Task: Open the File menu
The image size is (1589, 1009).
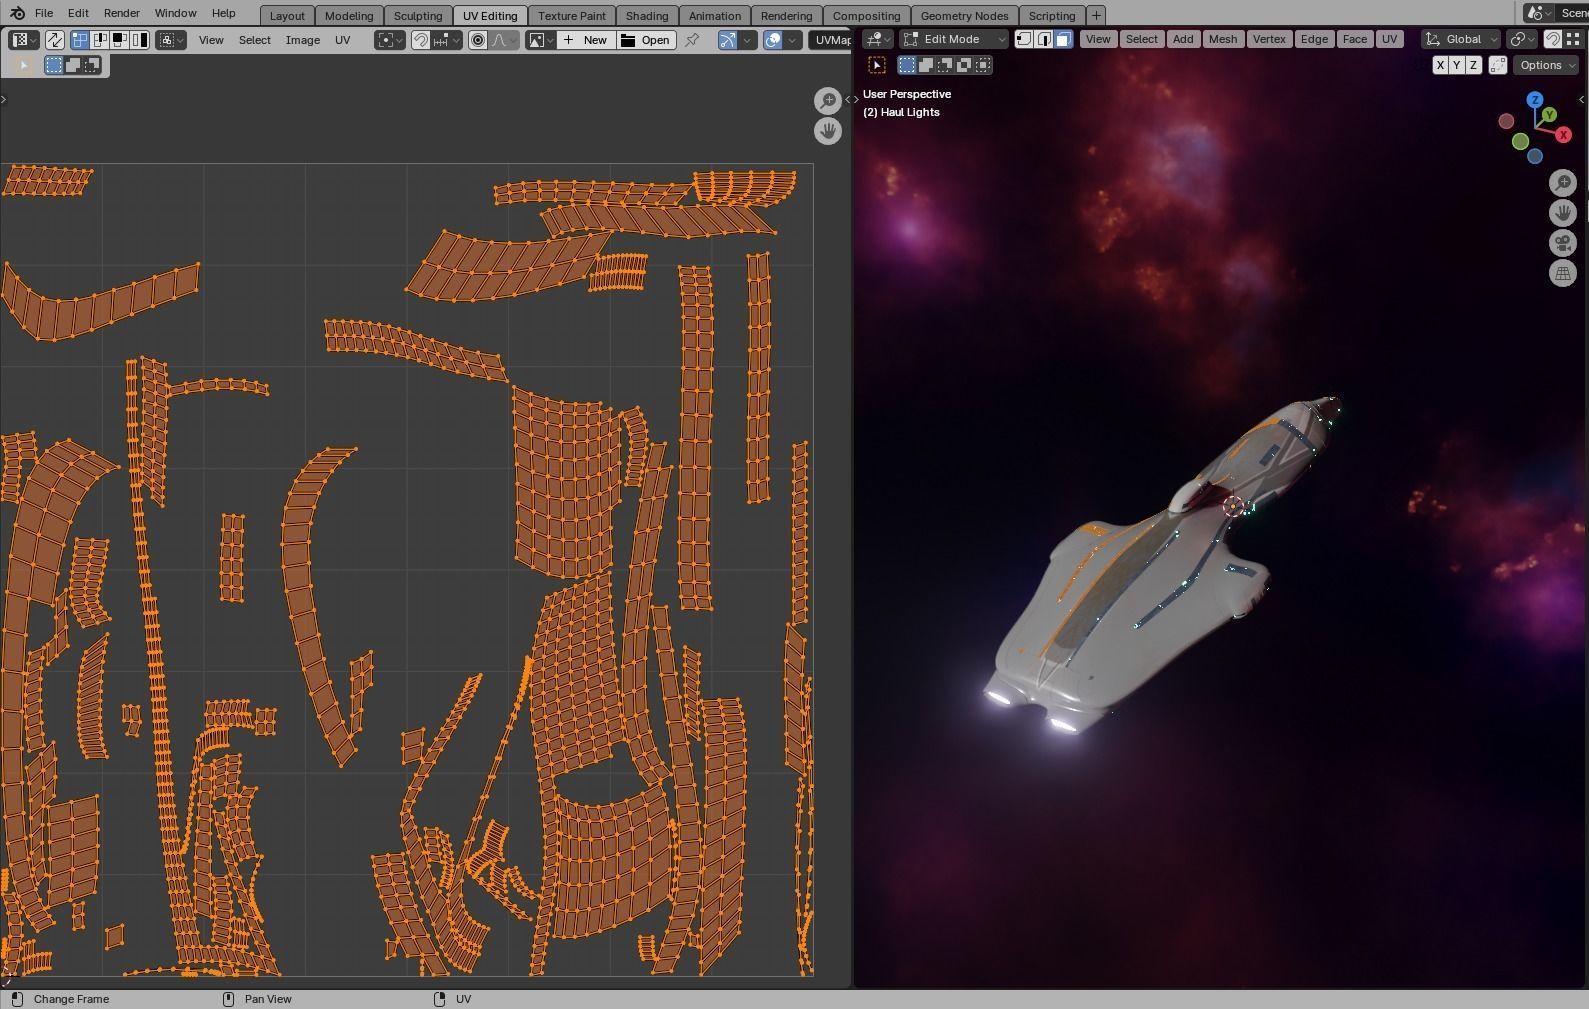Action: coord(44,13)
